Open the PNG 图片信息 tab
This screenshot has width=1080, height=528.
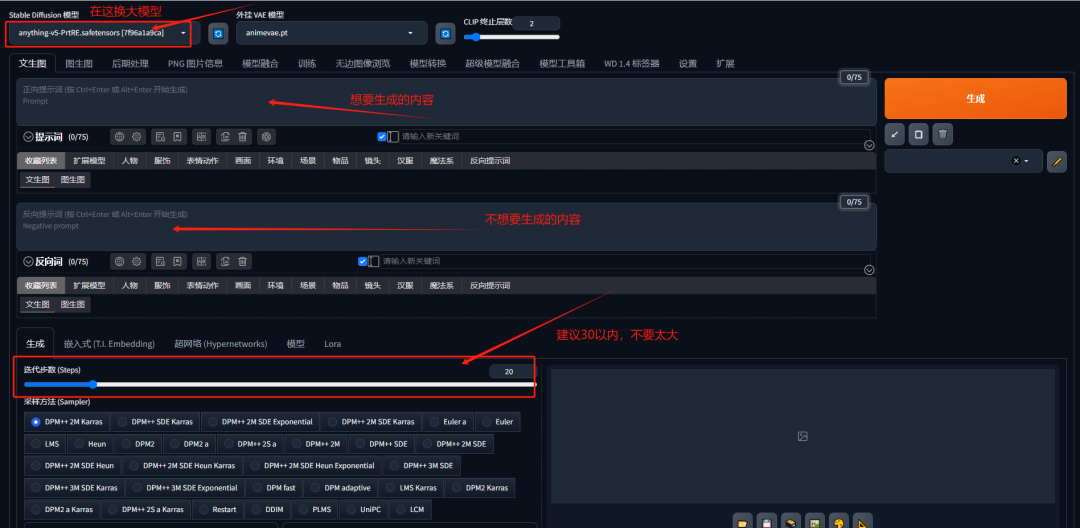point(196,63)
